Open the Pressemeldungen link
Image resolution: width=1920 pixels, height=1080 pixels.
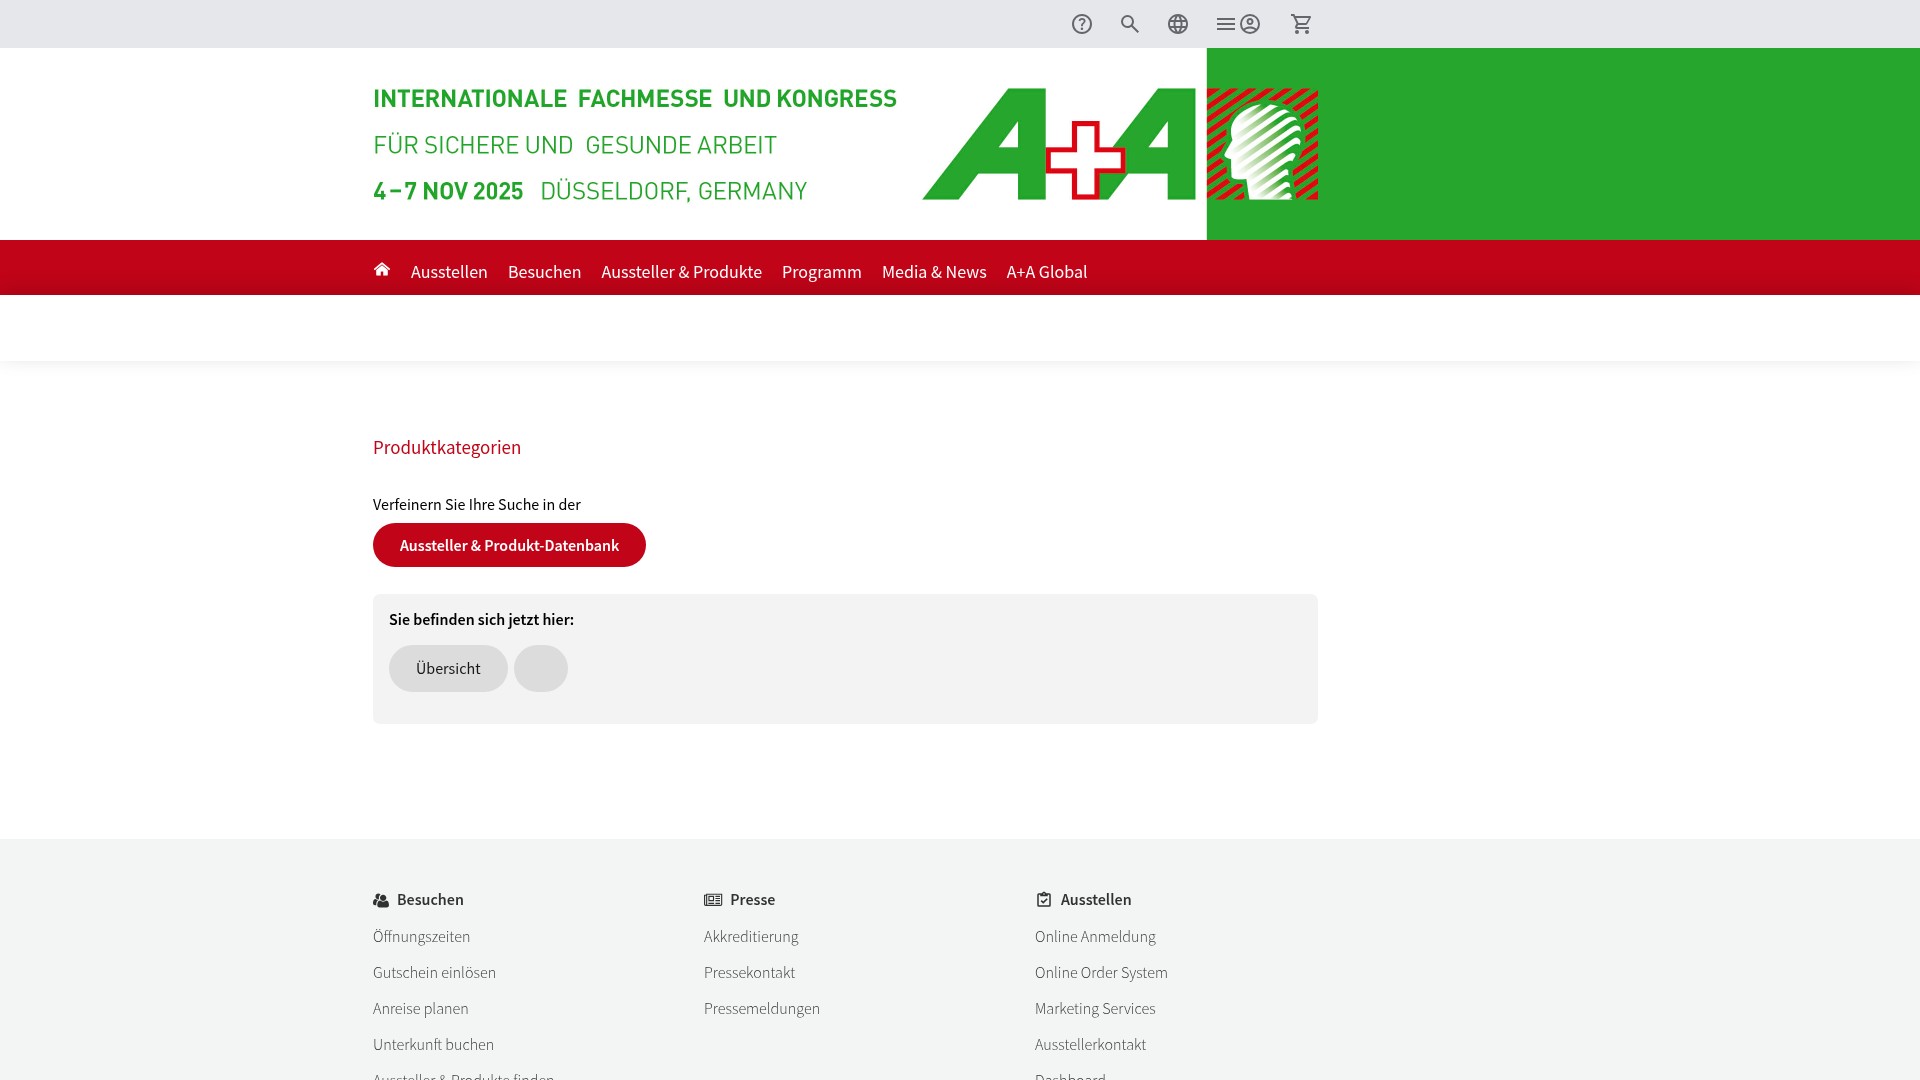(762, 1008)
